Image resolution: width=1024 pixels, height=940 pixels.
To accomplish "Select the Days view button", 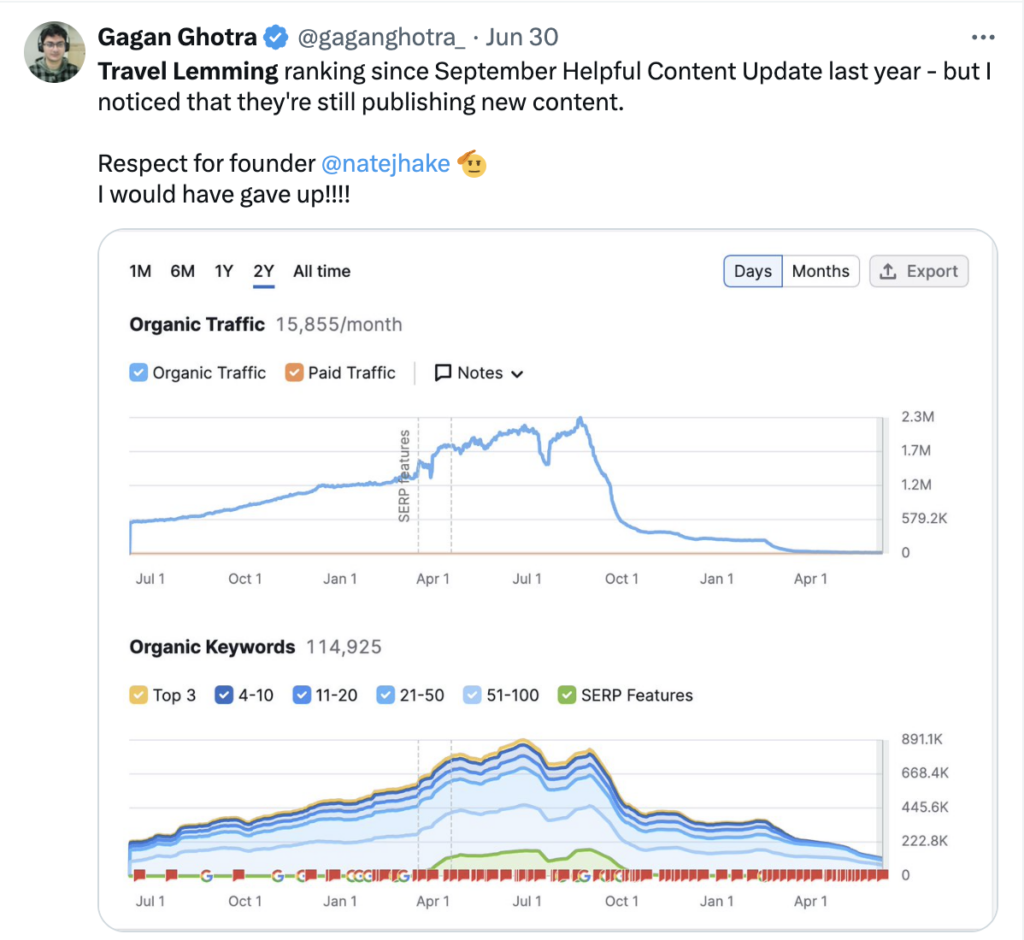I will click(753, 271).
